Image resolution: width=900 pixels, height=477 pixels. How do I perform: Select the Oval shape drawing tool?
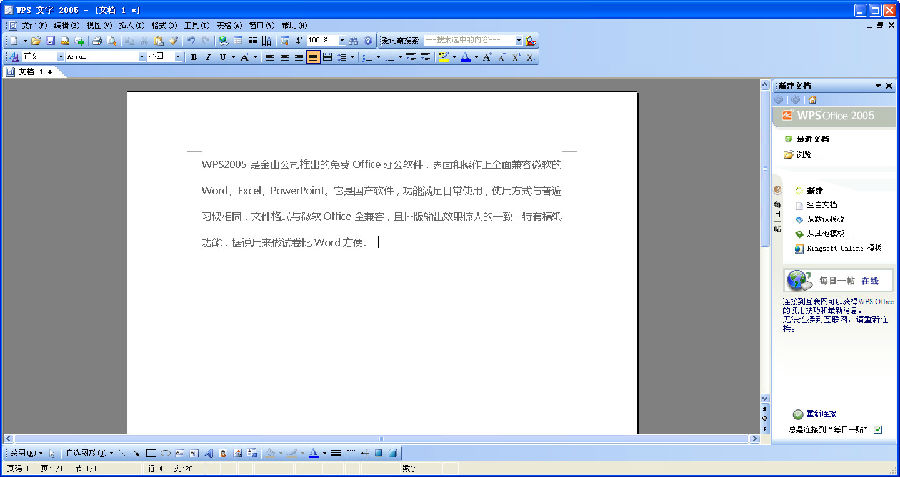click(166, 453)
